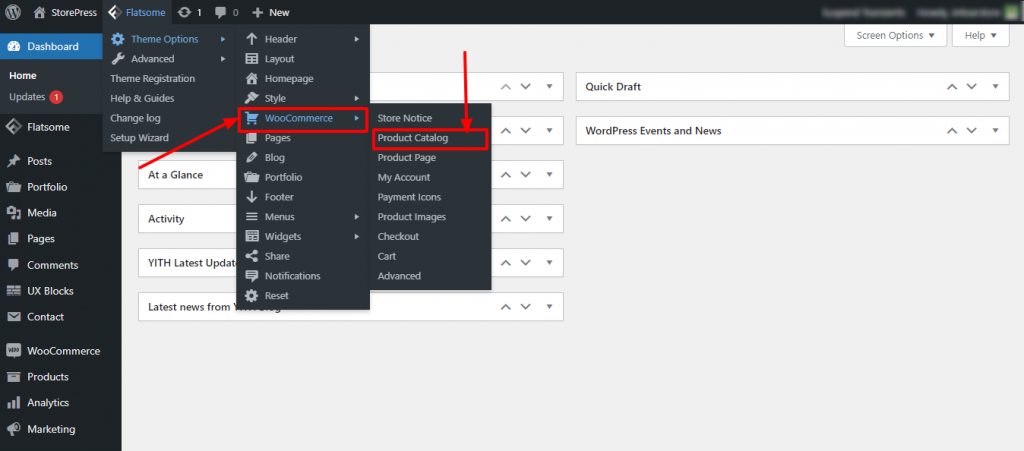This screenshot has width=1024, height=451.
Task: Click the Homepage house icon
Action: pos(251,78)
